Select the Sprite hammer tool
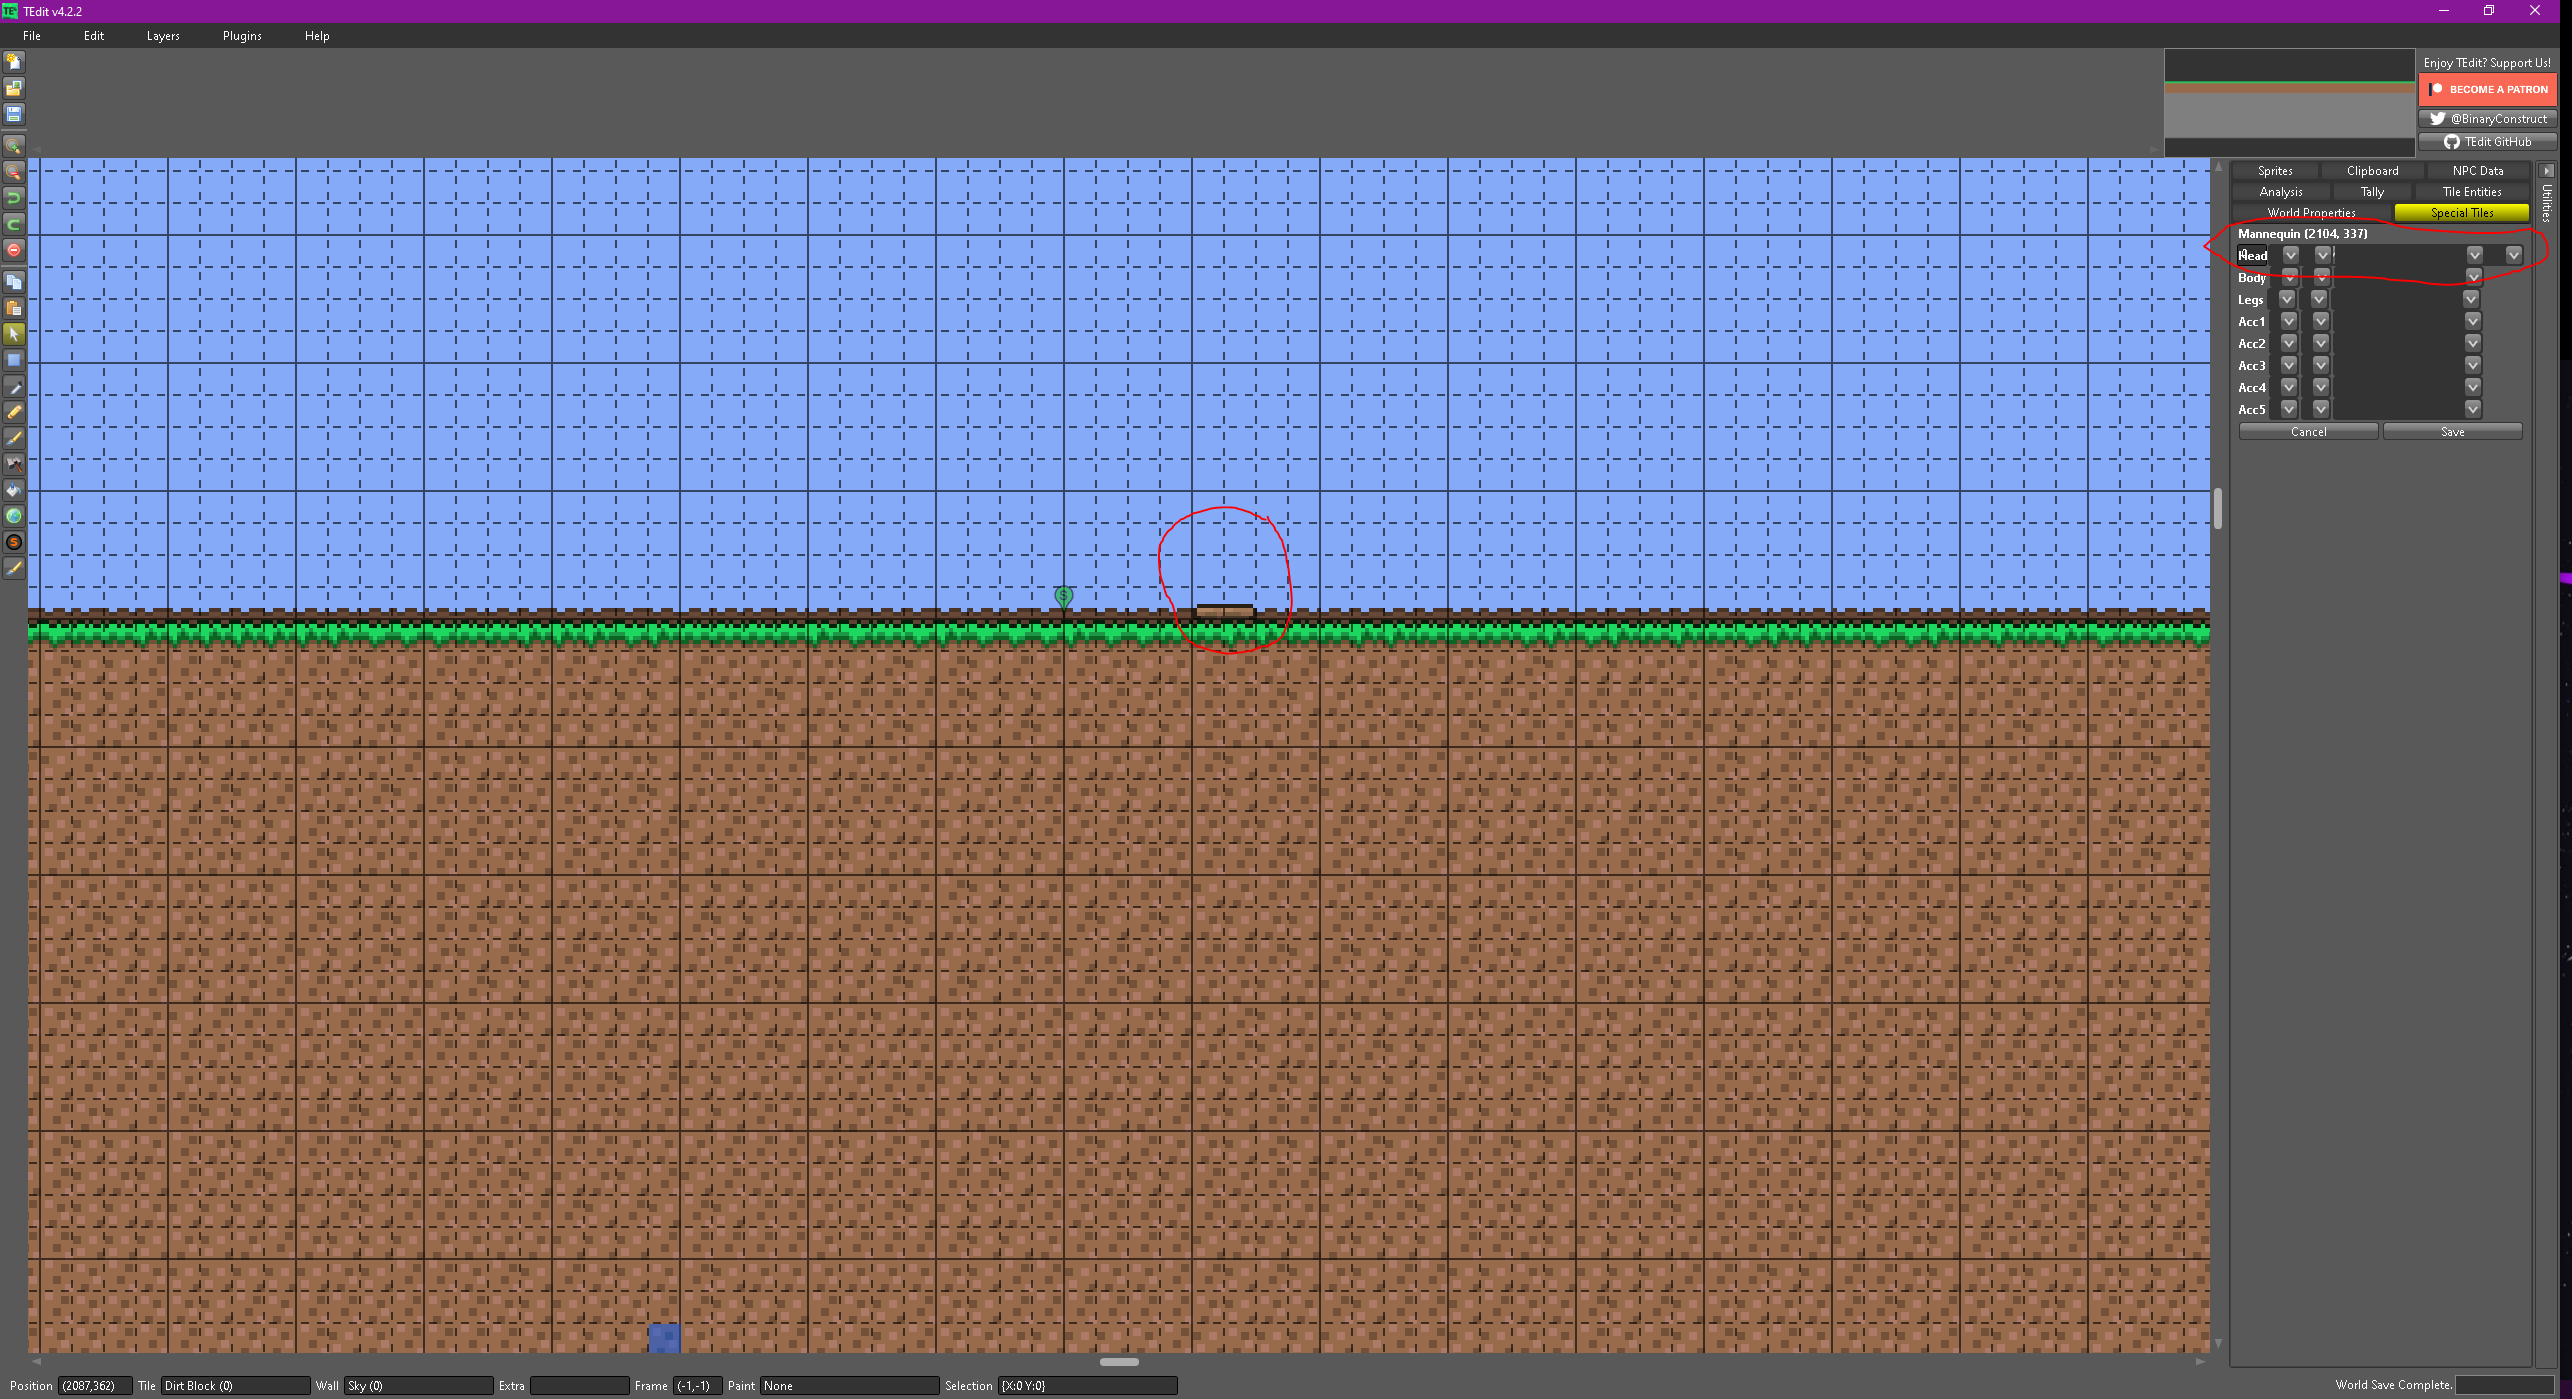2572x1399 pixels. point(14,463)
